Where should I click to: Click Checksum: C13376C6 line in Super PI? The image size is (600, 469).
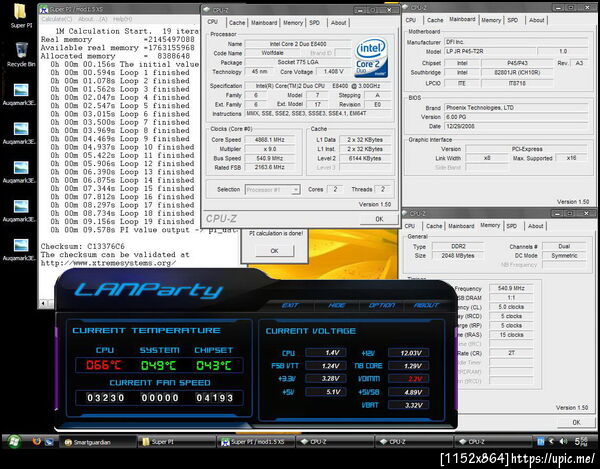pos(83,246)
